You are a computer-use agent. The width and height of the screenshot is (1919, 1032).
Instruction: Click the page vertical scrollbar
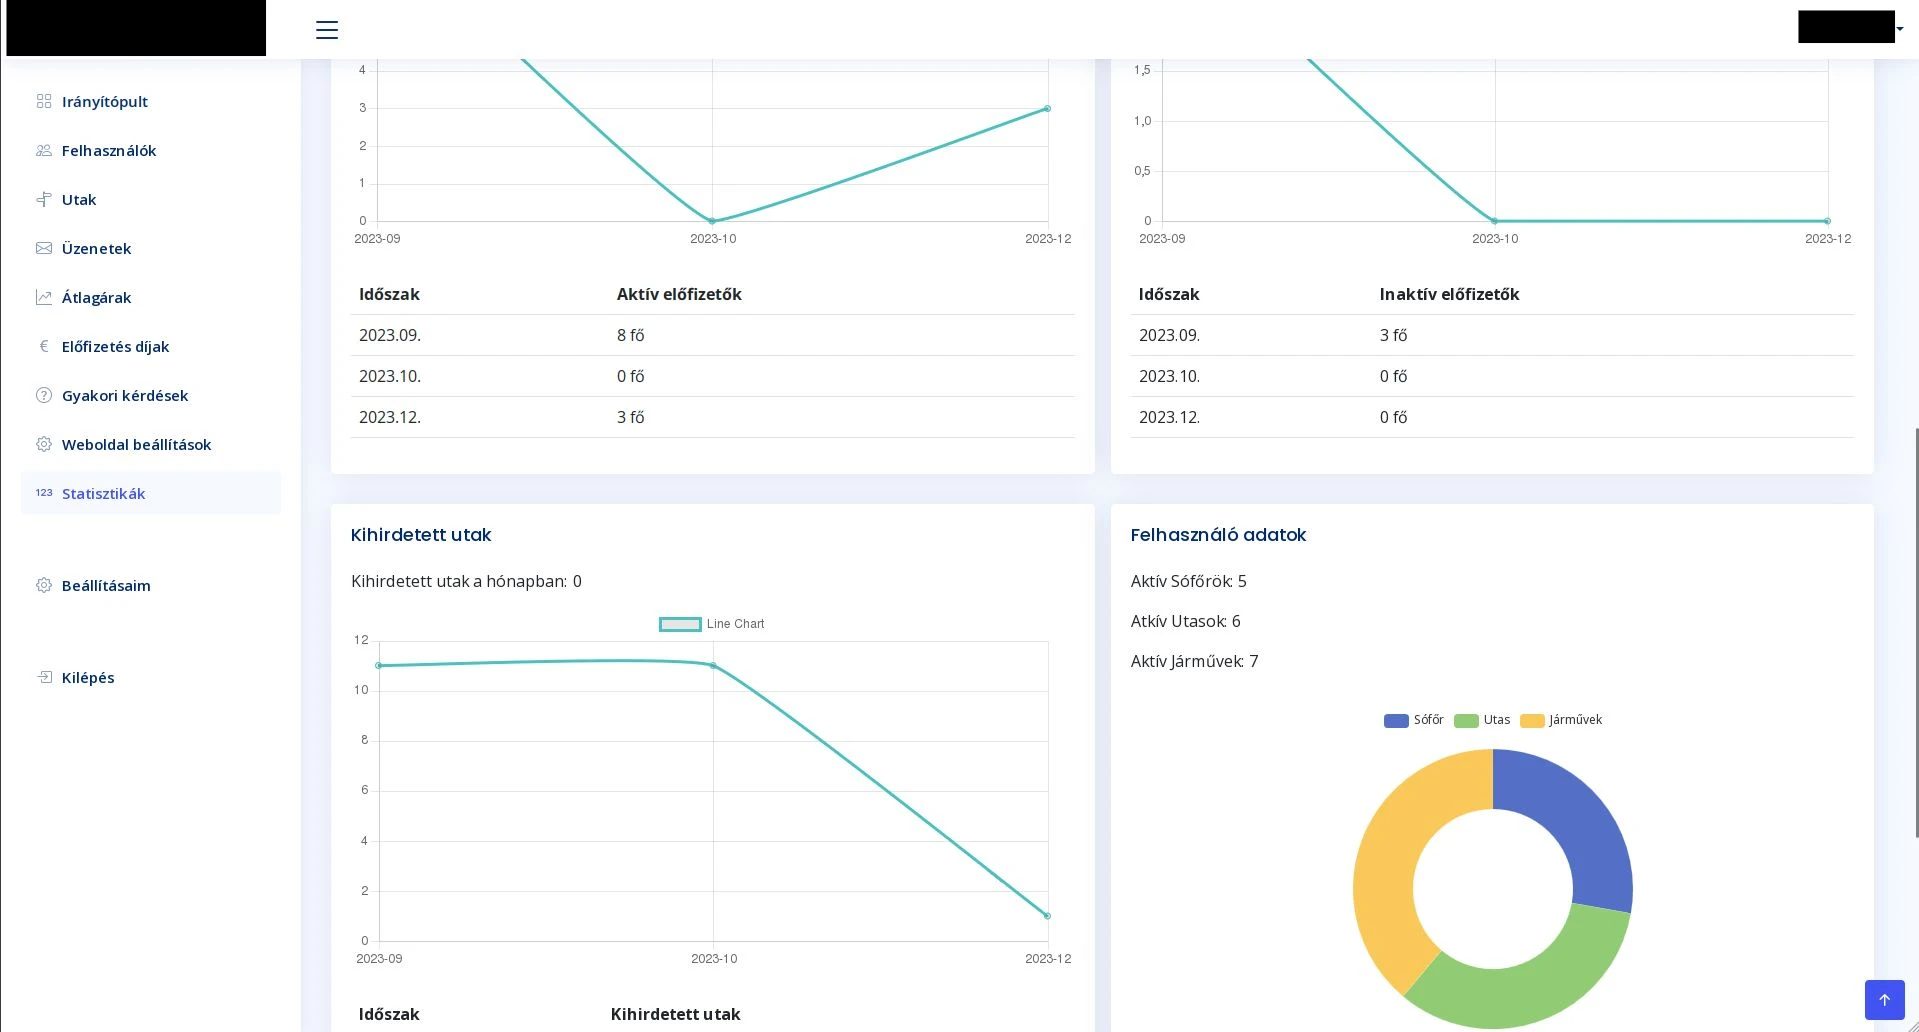pyautogui.click(x=1915, y=630)
